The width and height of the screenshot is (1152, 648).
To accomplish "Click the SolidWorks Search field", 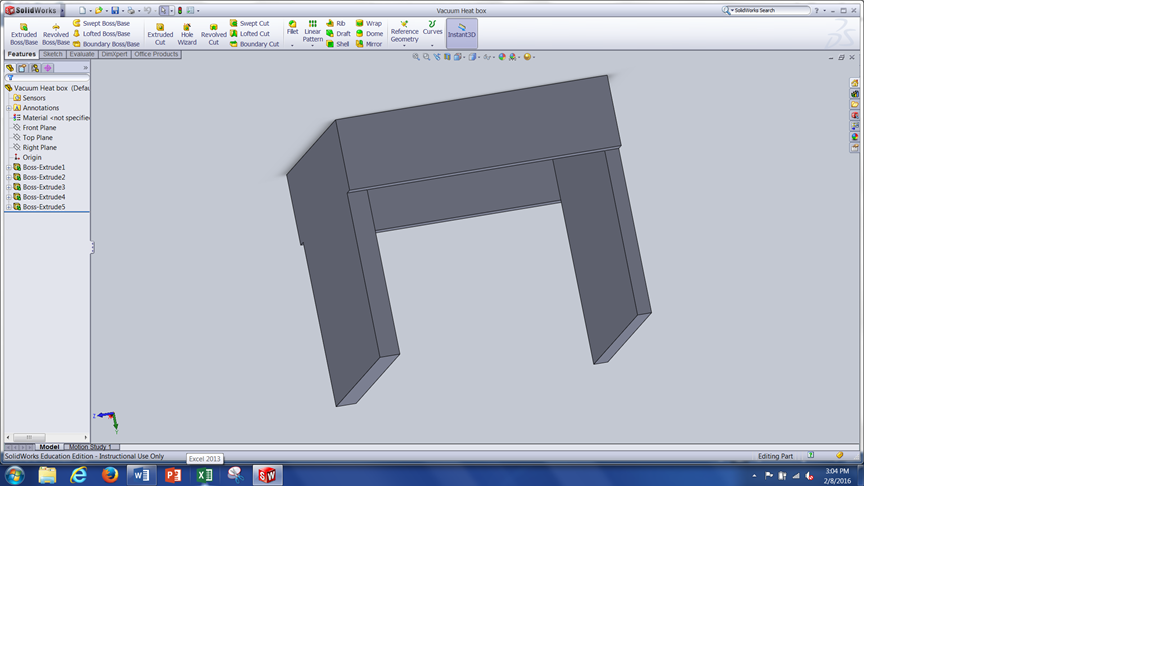I will tap(770, 10).
